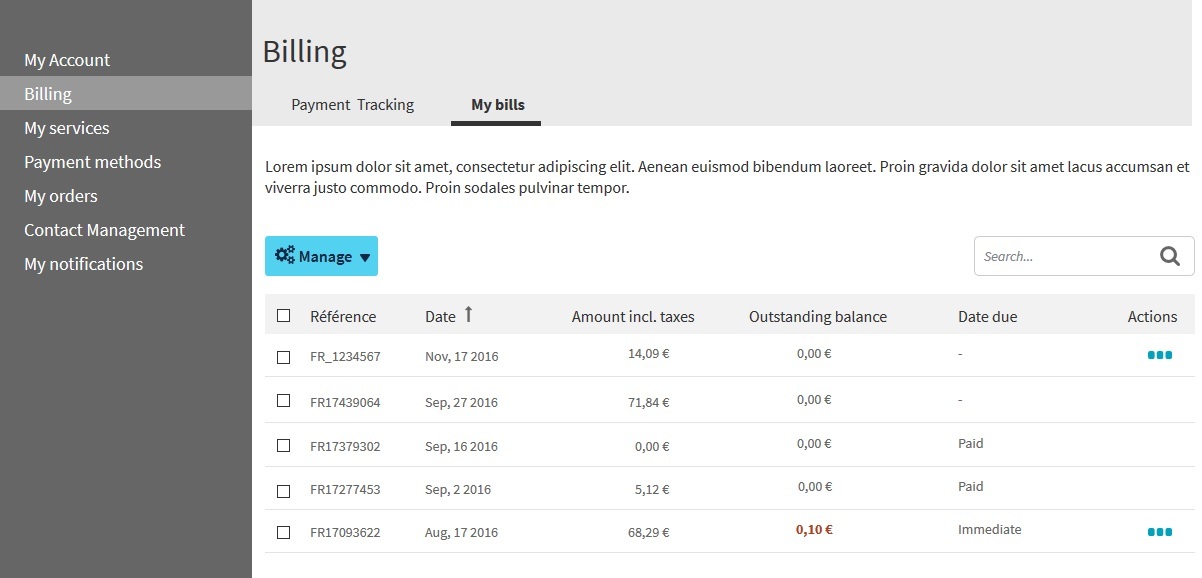
Task: Open My Account in the sidebar
Action: pos(67,60)
